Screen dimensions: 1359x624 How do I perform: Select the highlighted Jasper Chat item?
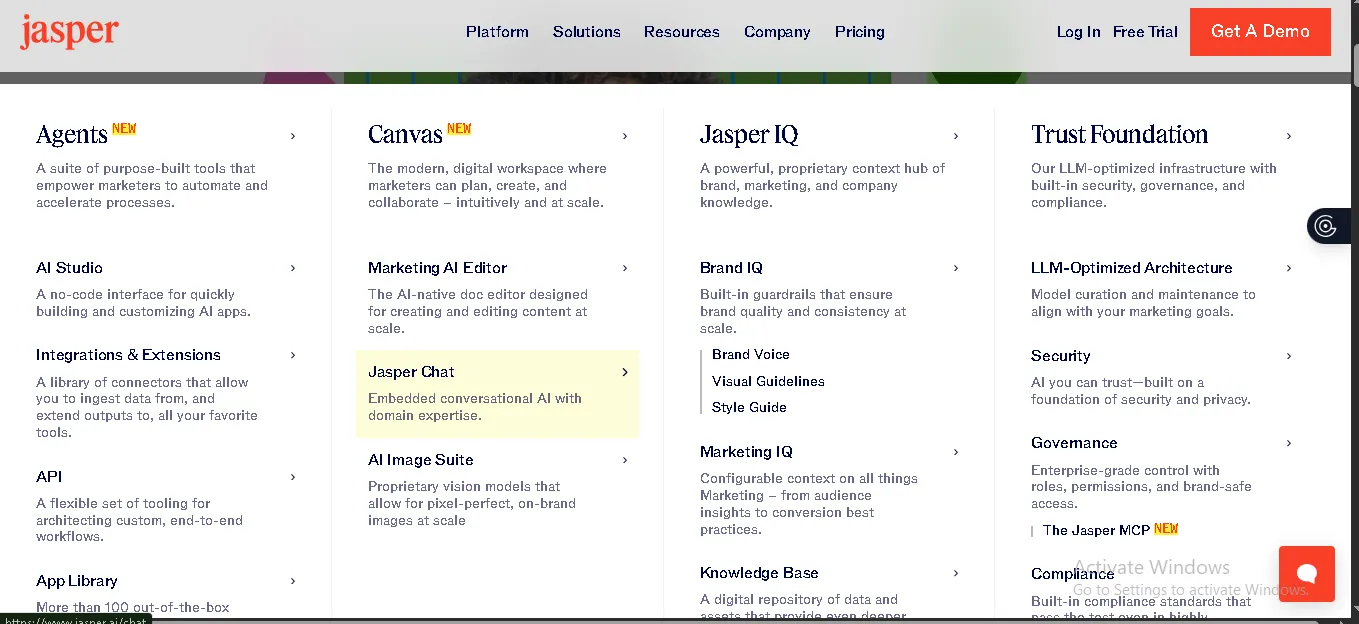click(497, 393)
